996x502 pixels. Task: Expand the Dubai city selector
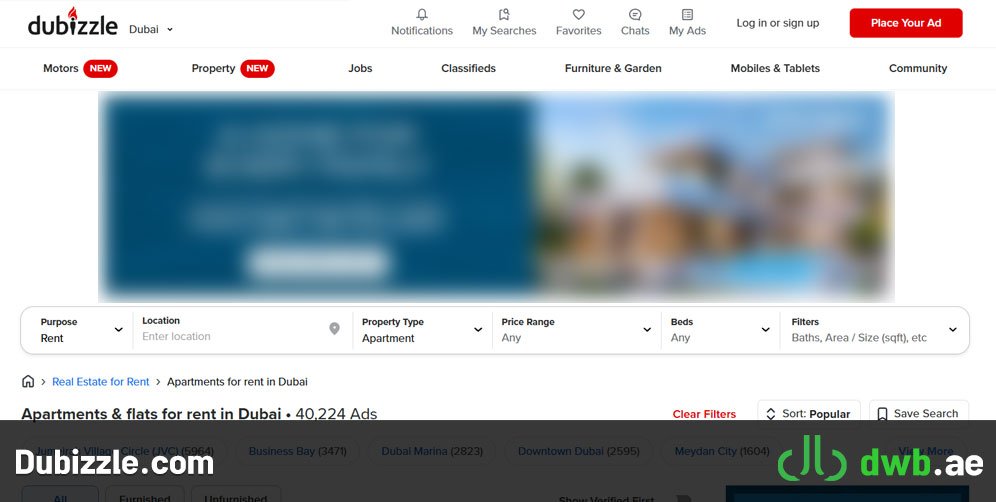pos(151,29)
